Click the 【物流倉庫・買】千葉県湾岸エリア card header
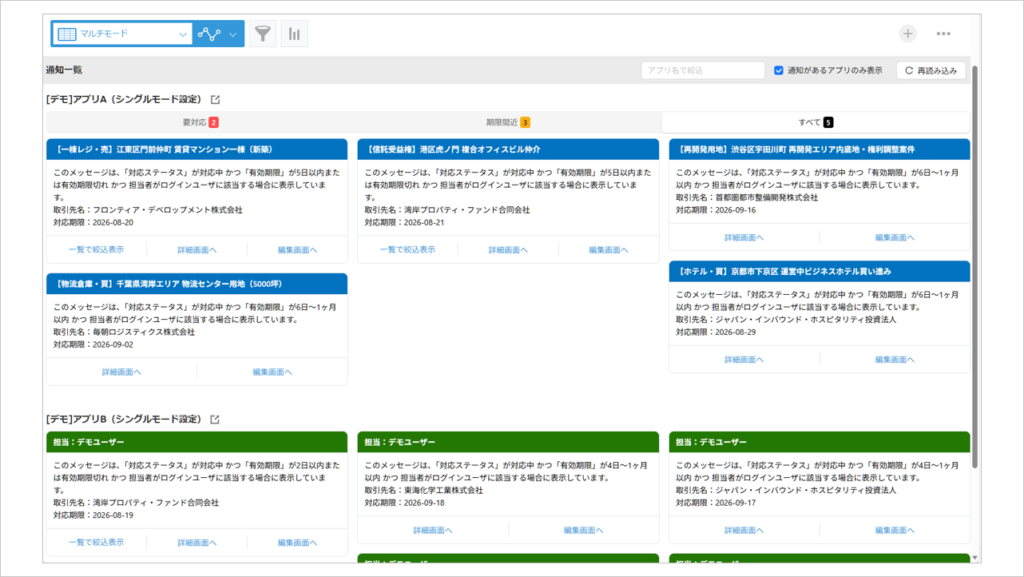 tap(197, 284)
